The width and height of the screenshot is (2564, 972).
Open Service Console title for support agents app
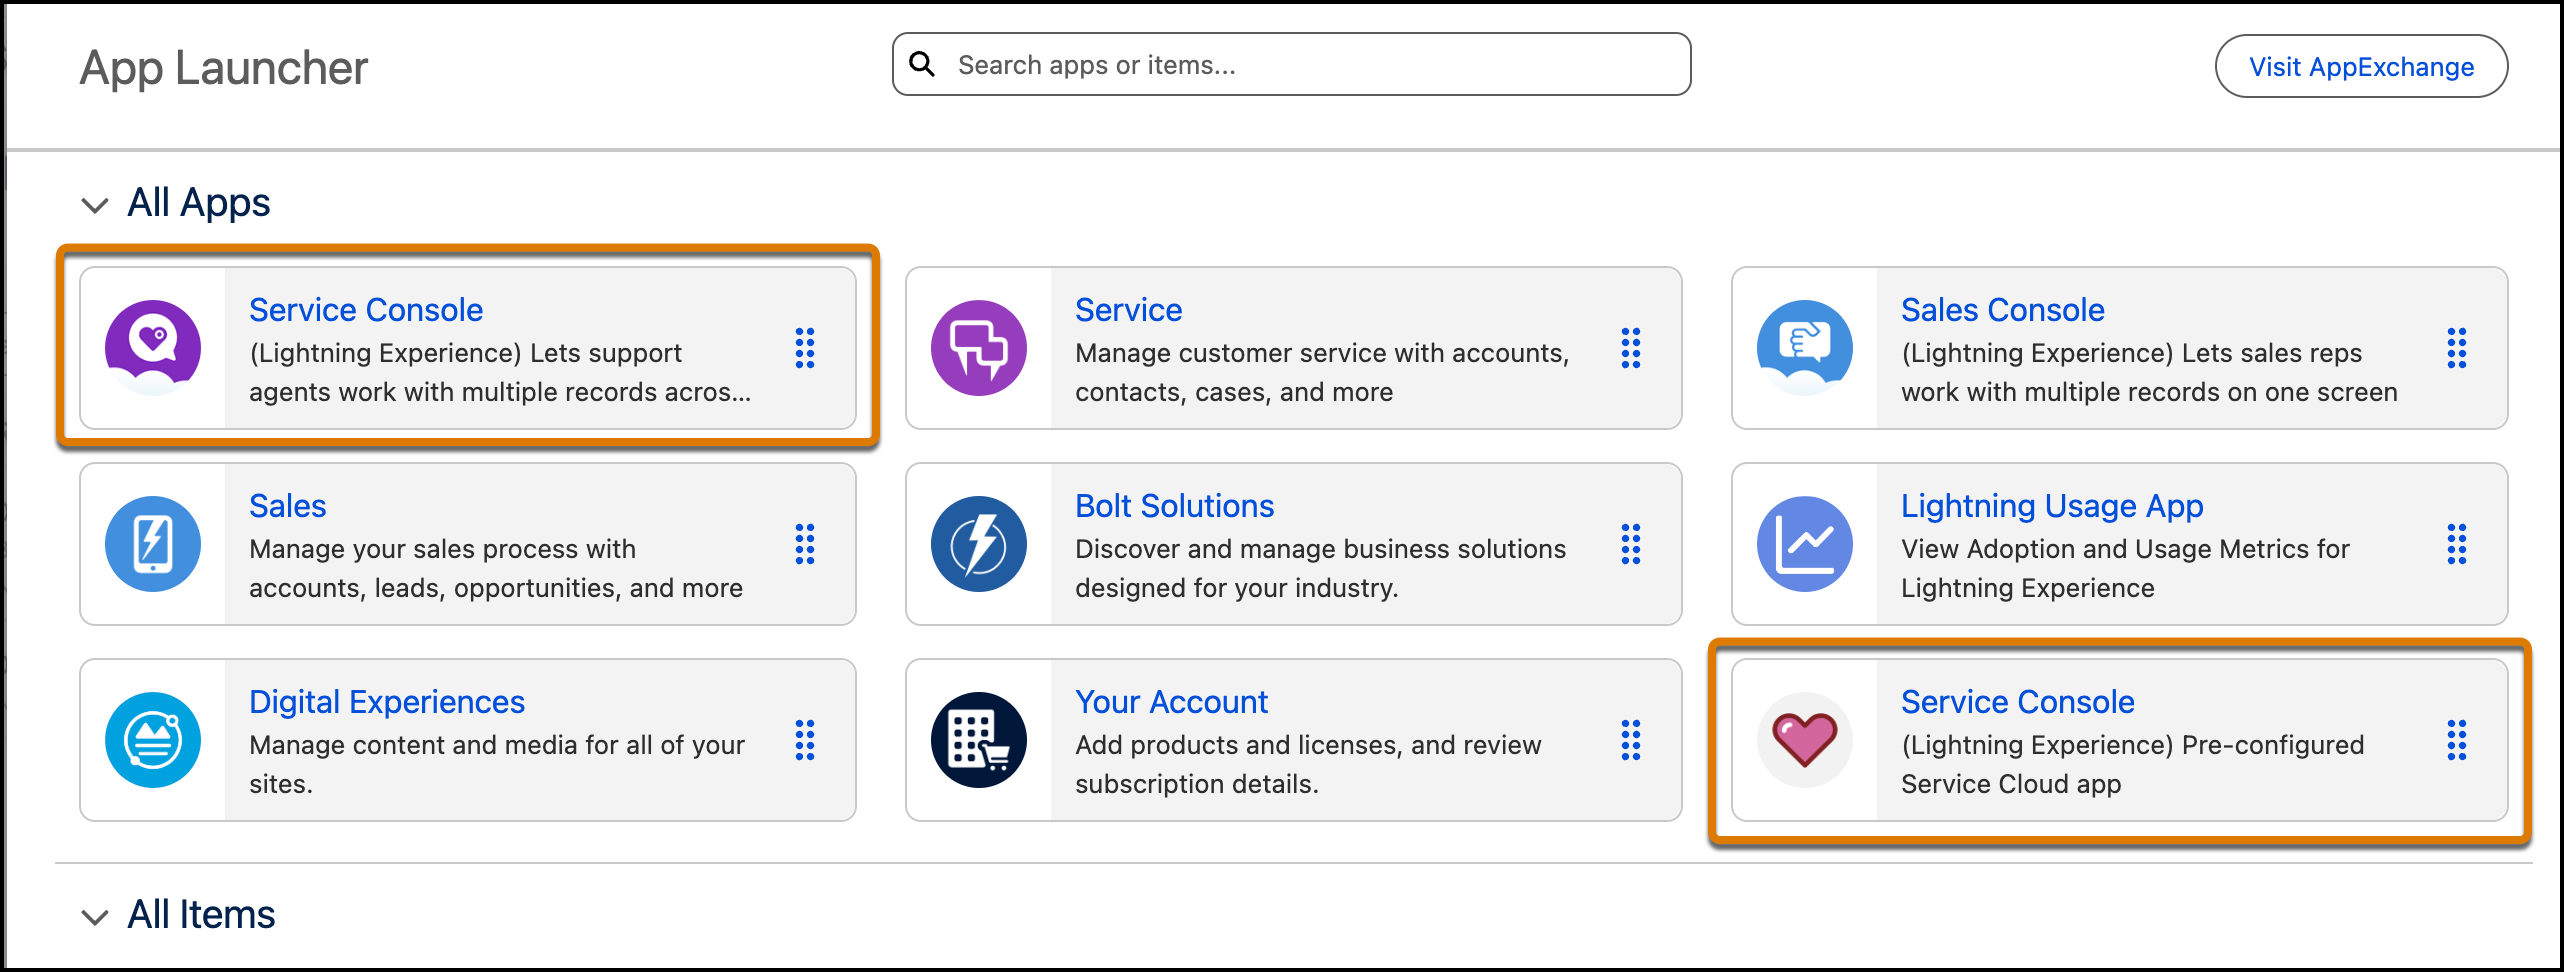point(366,310)
